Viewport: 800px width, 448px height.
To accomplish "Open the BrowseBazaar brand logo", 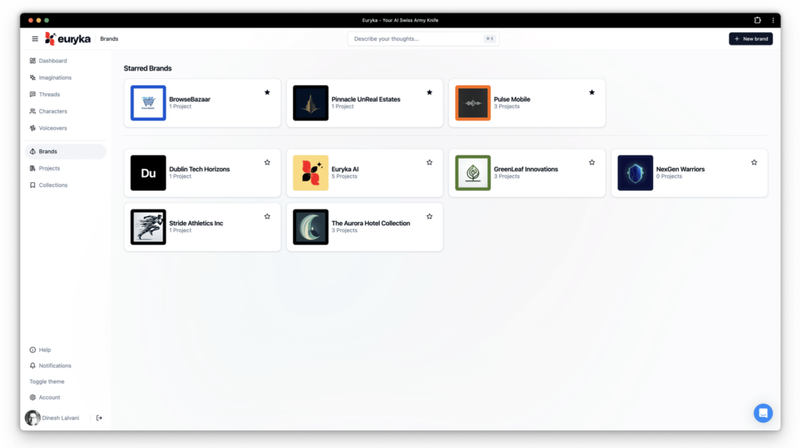I will point(148,103).
